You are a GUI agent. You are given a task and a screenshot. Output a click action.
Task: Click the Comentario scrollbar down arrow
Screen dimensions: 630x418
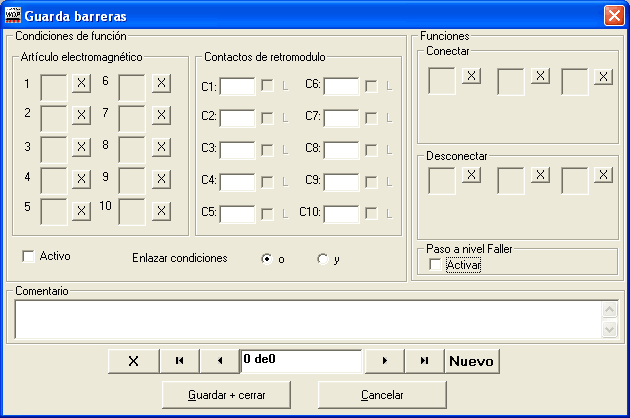(x=610, y=330)
